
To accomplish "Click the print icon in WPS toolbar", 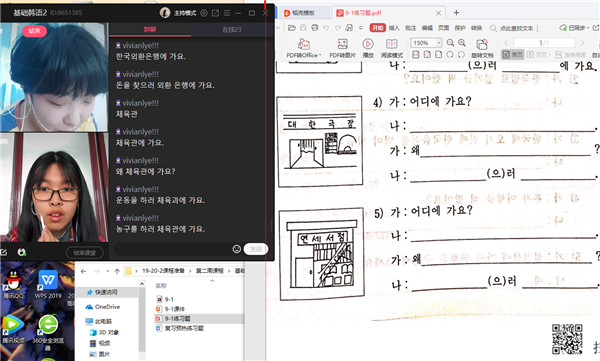I will pyautogui.click(x=315, y=28).
